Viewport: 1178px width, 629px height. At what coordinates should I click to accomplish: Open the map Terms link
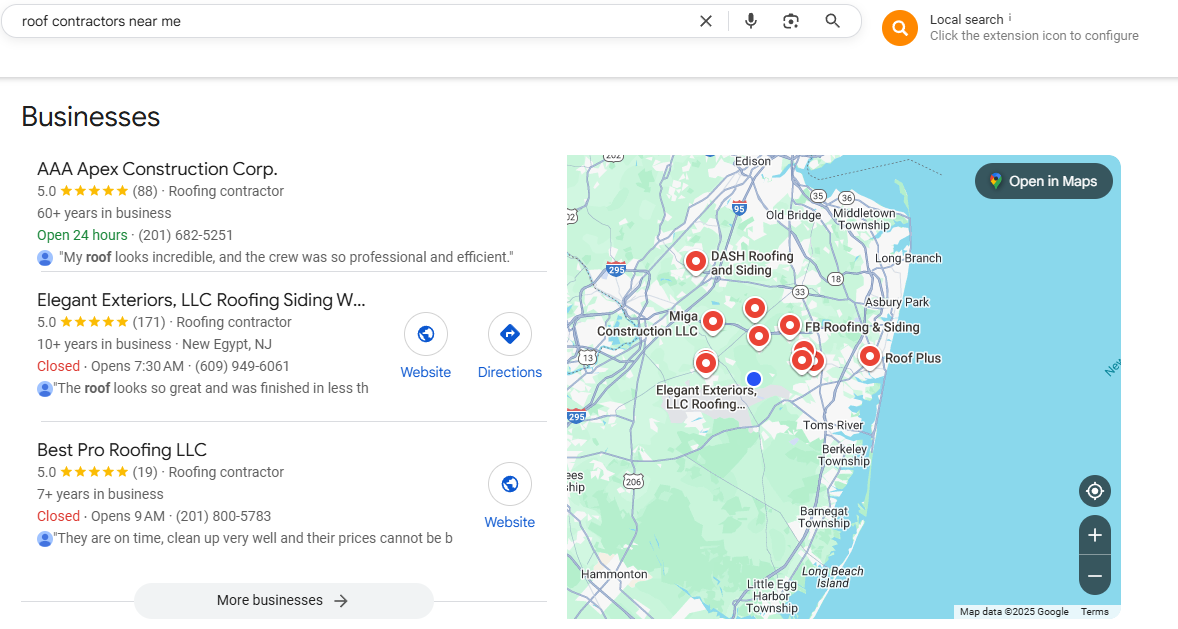pyautogui.click(x=1095, y=612)
